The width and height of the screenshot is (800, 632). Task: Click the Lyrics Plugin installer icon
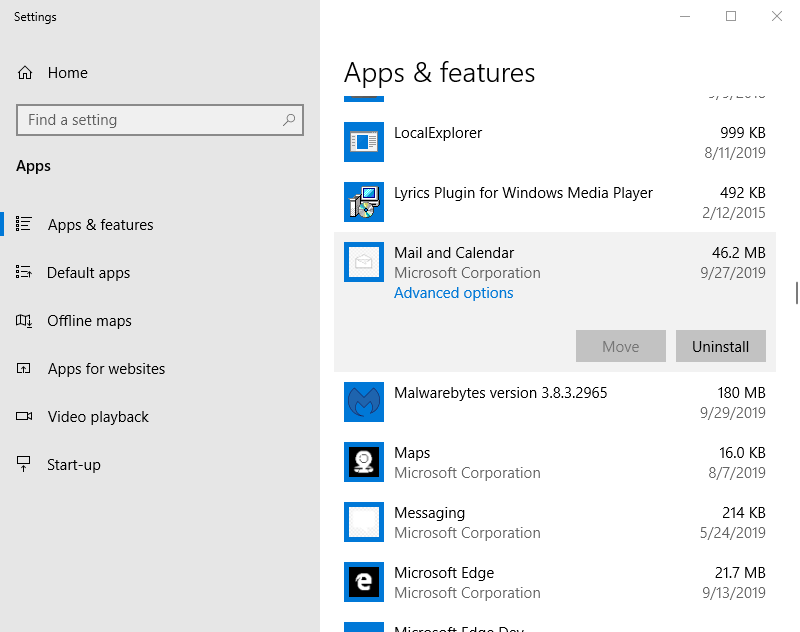pos(364,202)
